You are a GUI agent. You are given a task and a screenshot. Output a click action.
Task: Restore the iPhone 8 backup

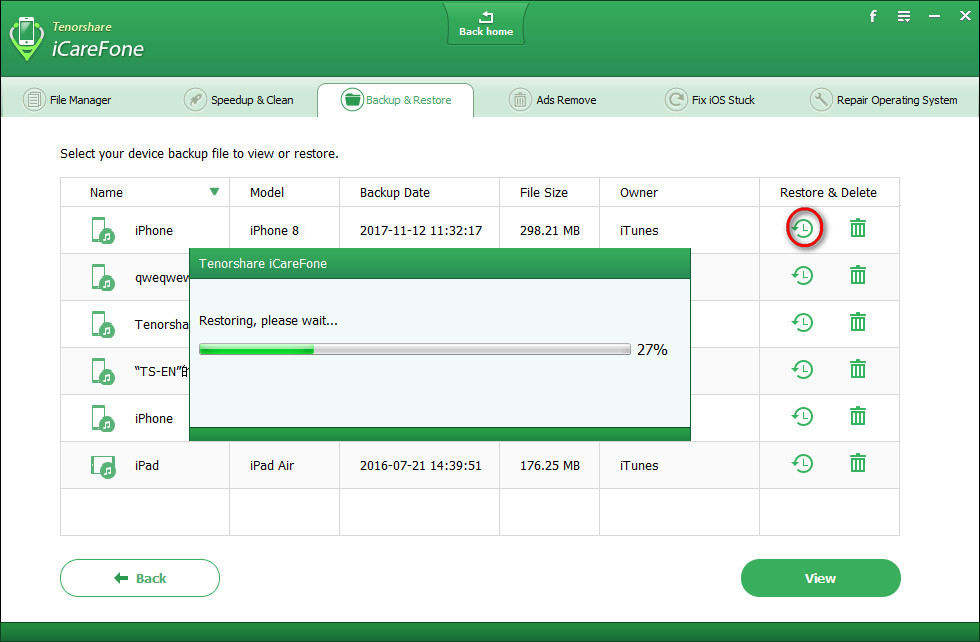tap(803, 229)
